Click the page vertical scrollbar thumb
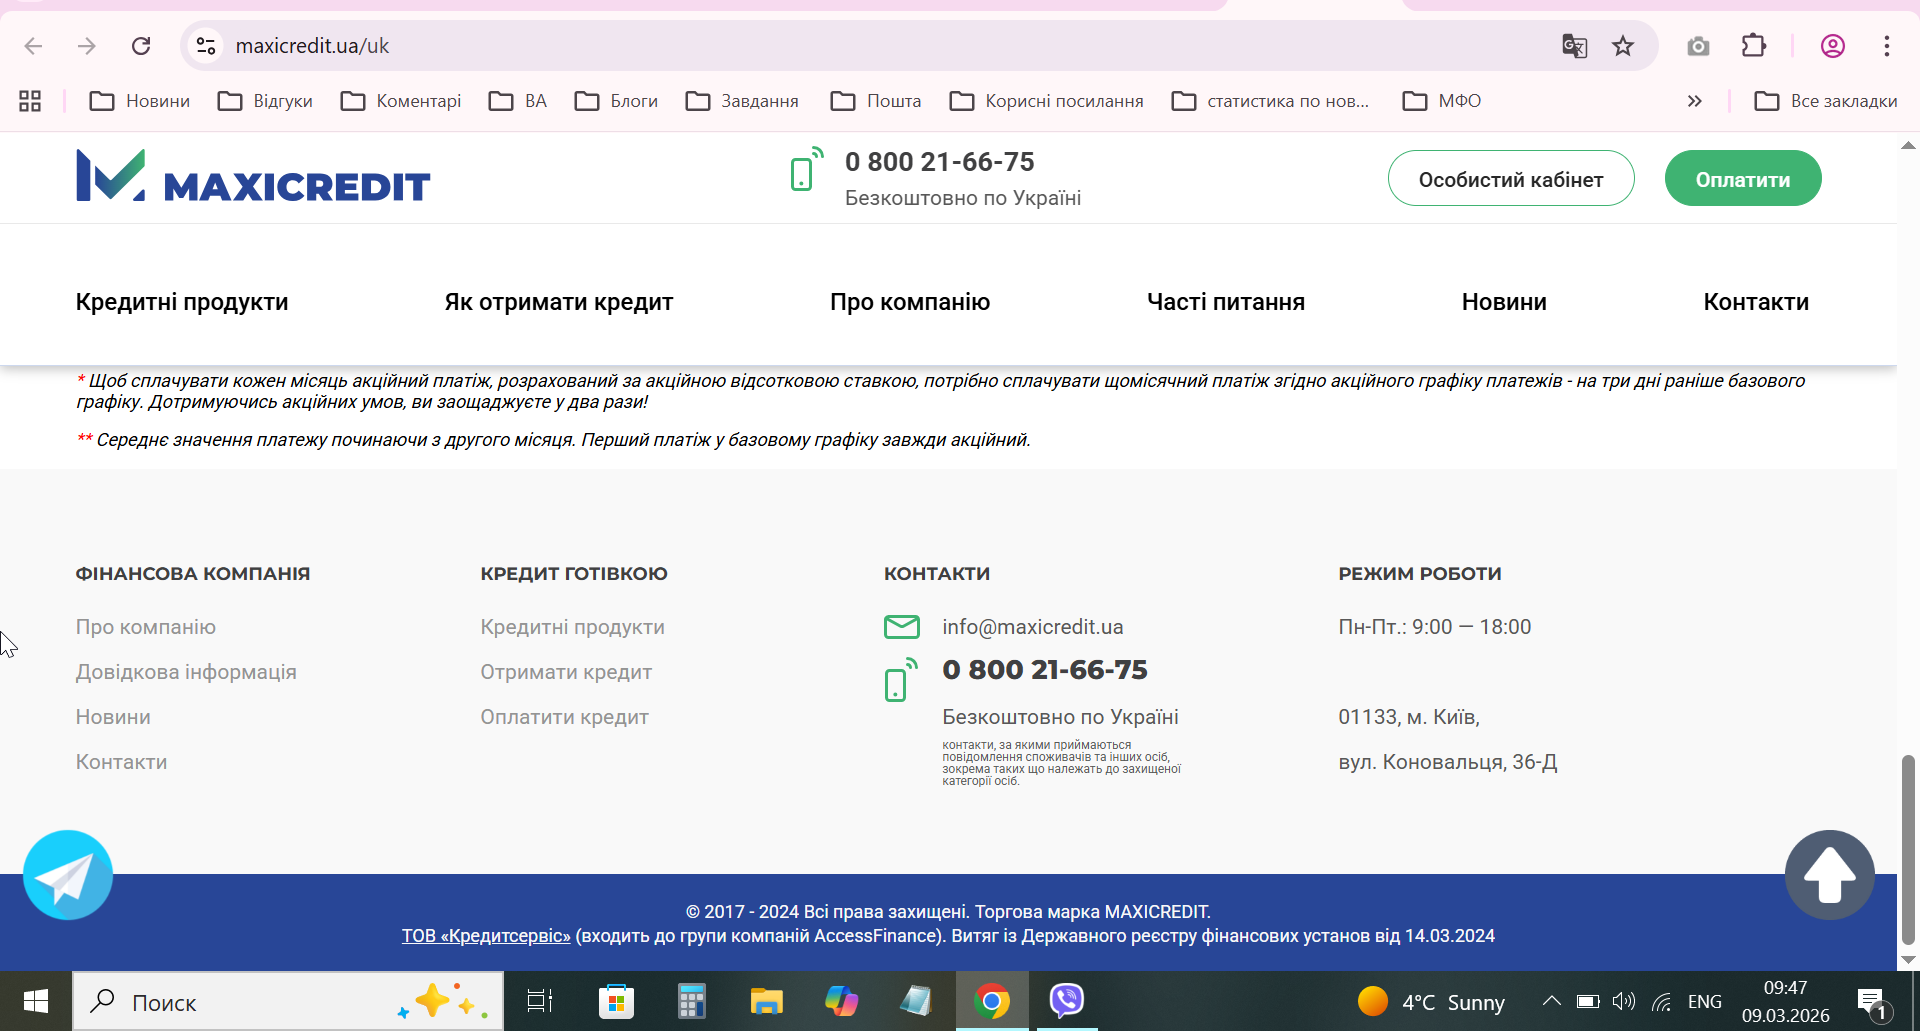 (1908, 850)
